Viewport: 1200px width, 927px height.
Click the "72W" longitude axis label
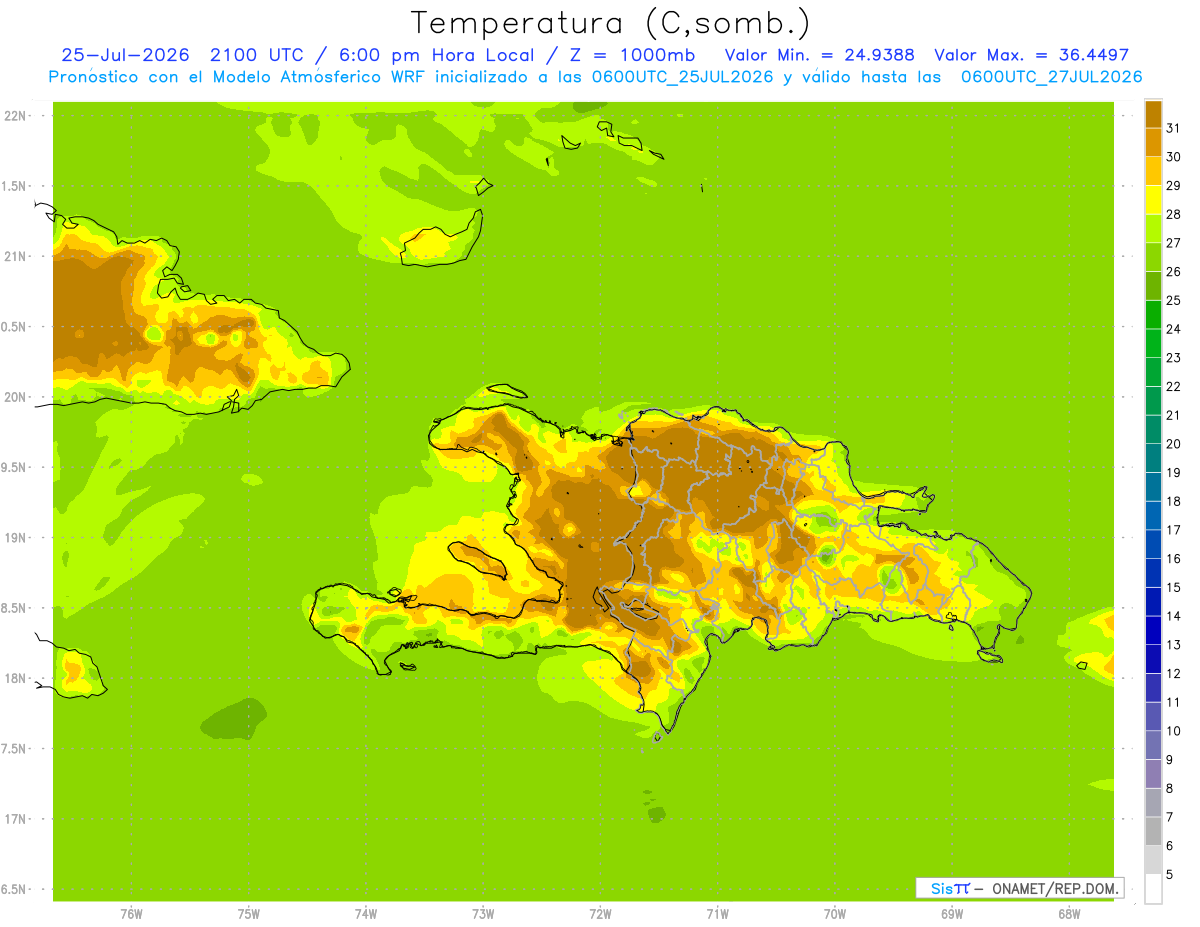(600, 914)
